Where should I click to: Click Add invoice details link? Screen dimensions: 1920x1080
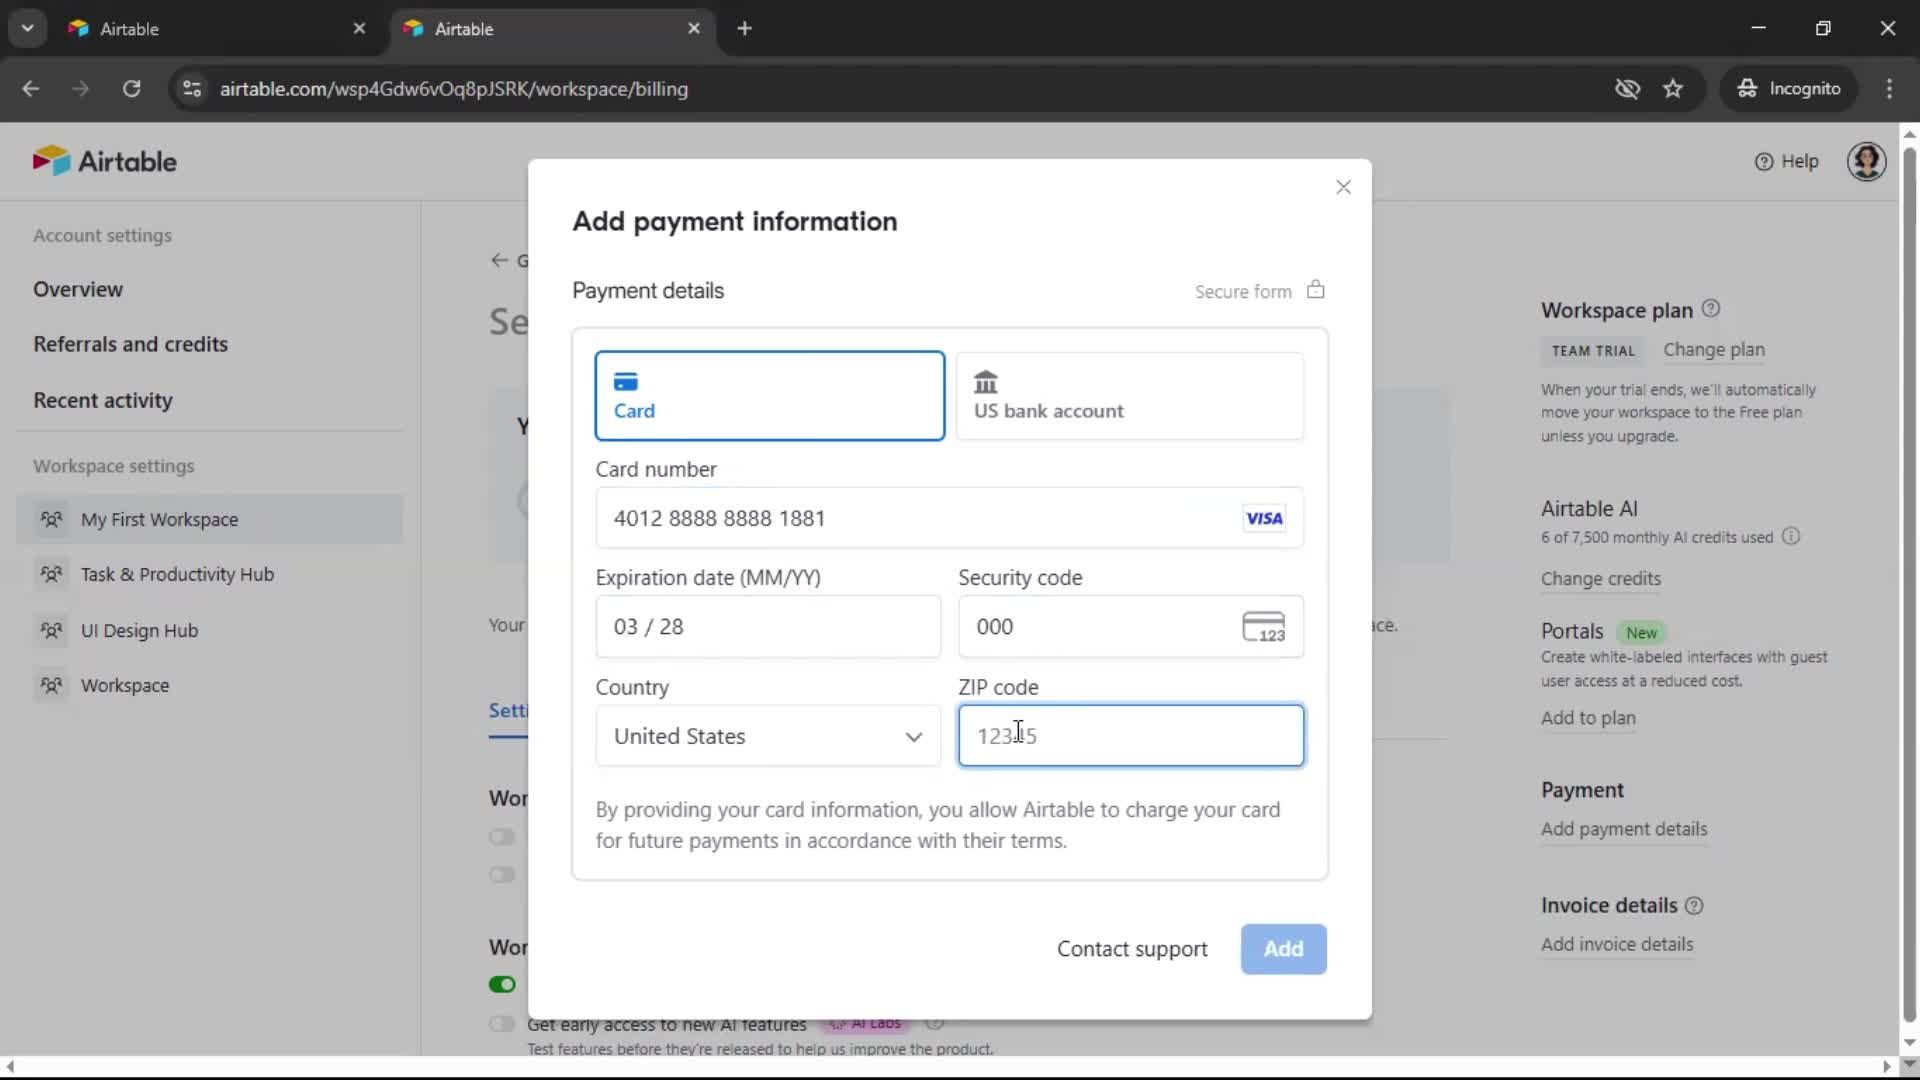pyautogui.click(x=1617, y=944)
